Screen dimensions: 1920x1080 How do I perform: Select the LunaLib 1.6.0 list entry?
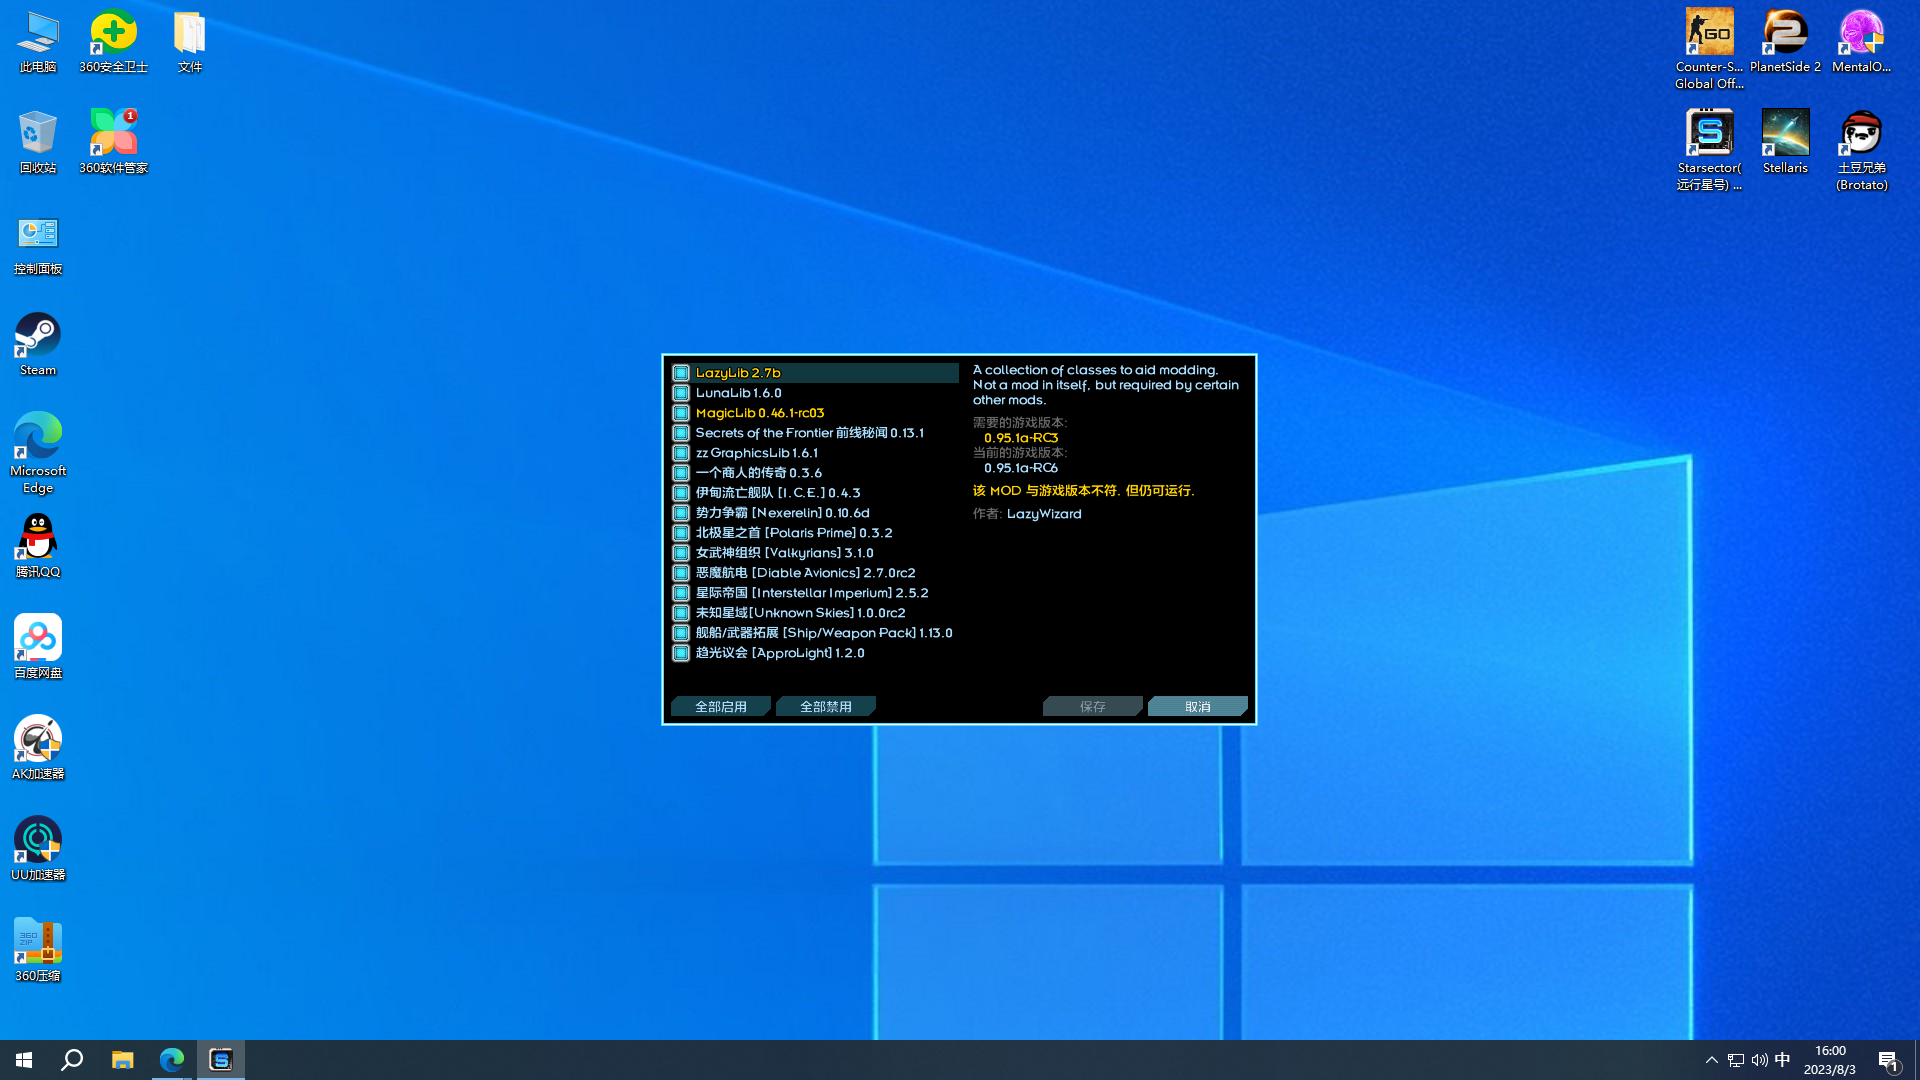click(738, 393)
